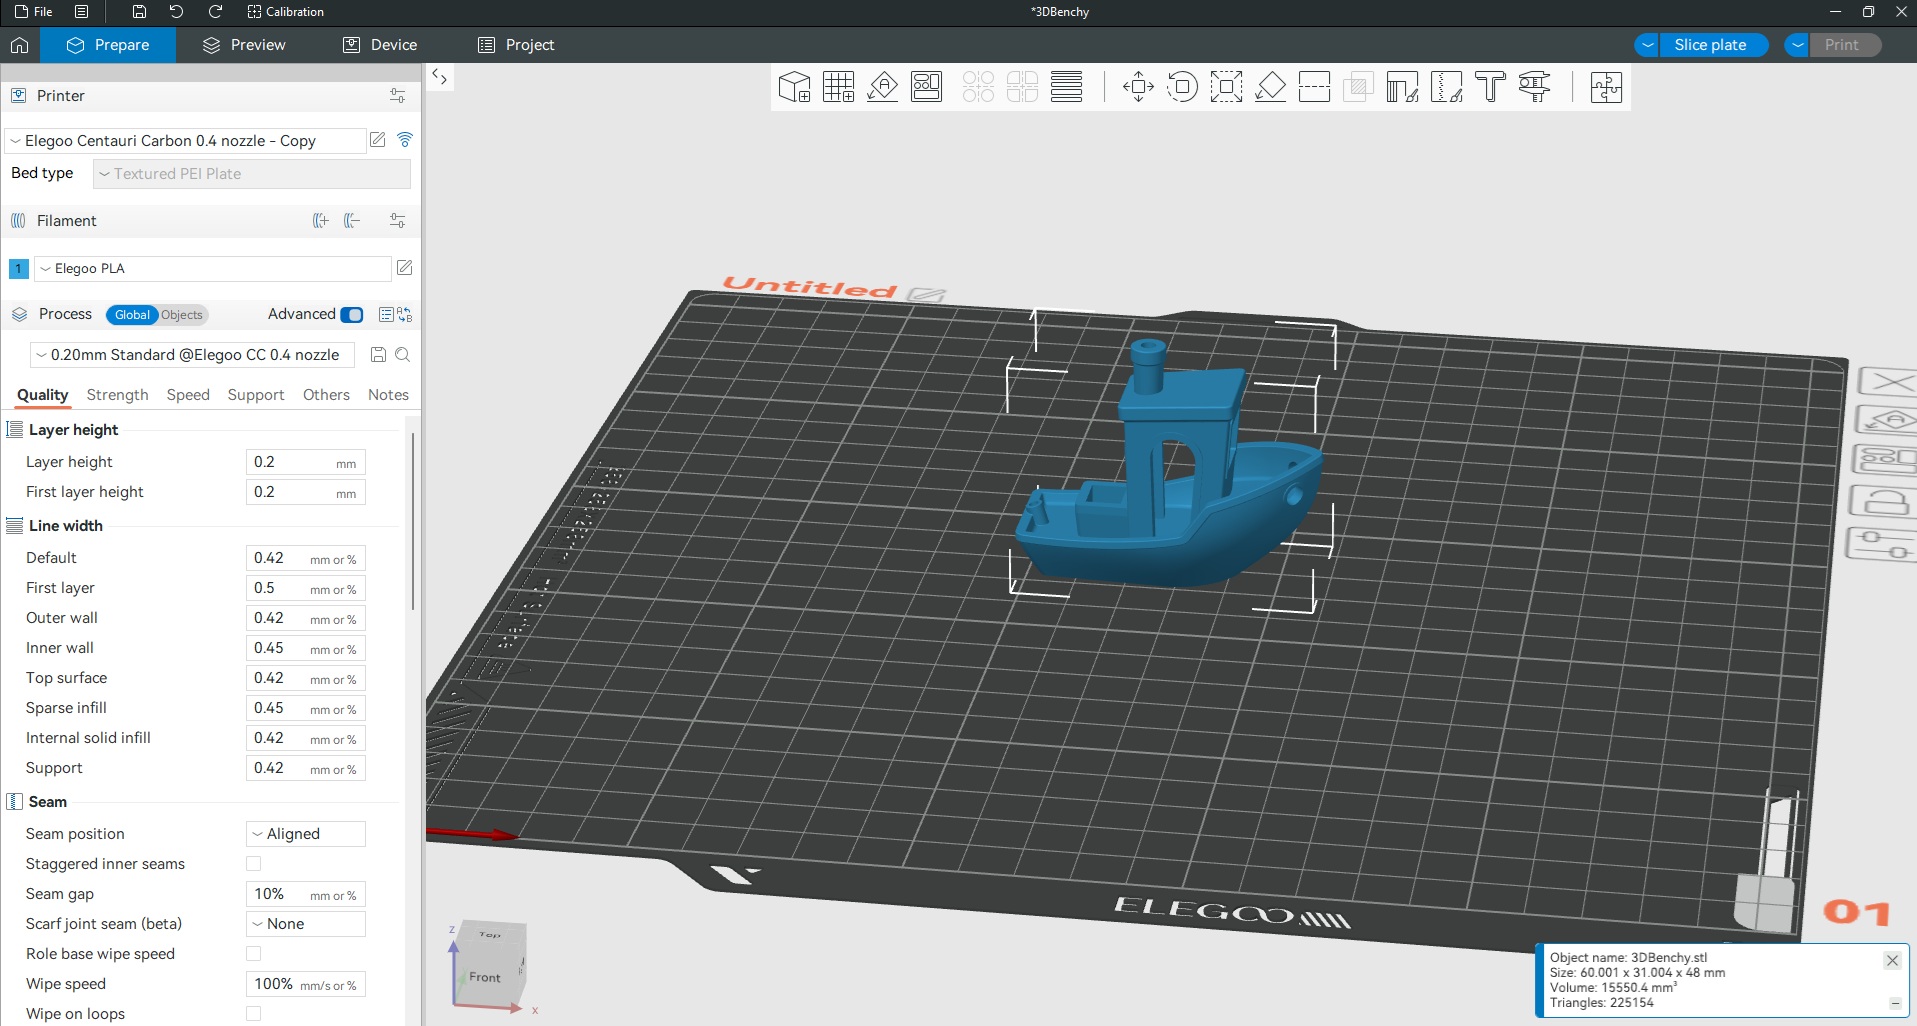
Task: Switch to the Notes tab
Action: 388,395
